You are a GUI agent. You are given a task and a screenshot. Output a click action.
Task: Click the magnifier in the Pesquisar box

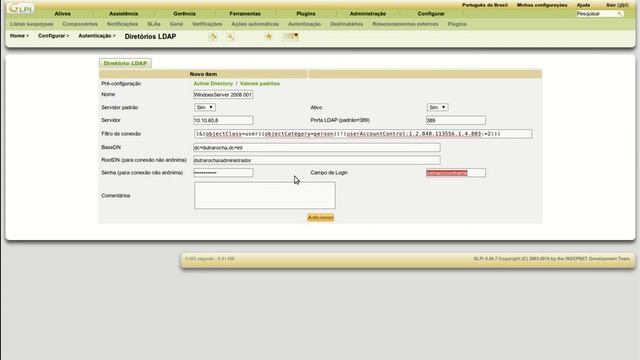(620, 14)
